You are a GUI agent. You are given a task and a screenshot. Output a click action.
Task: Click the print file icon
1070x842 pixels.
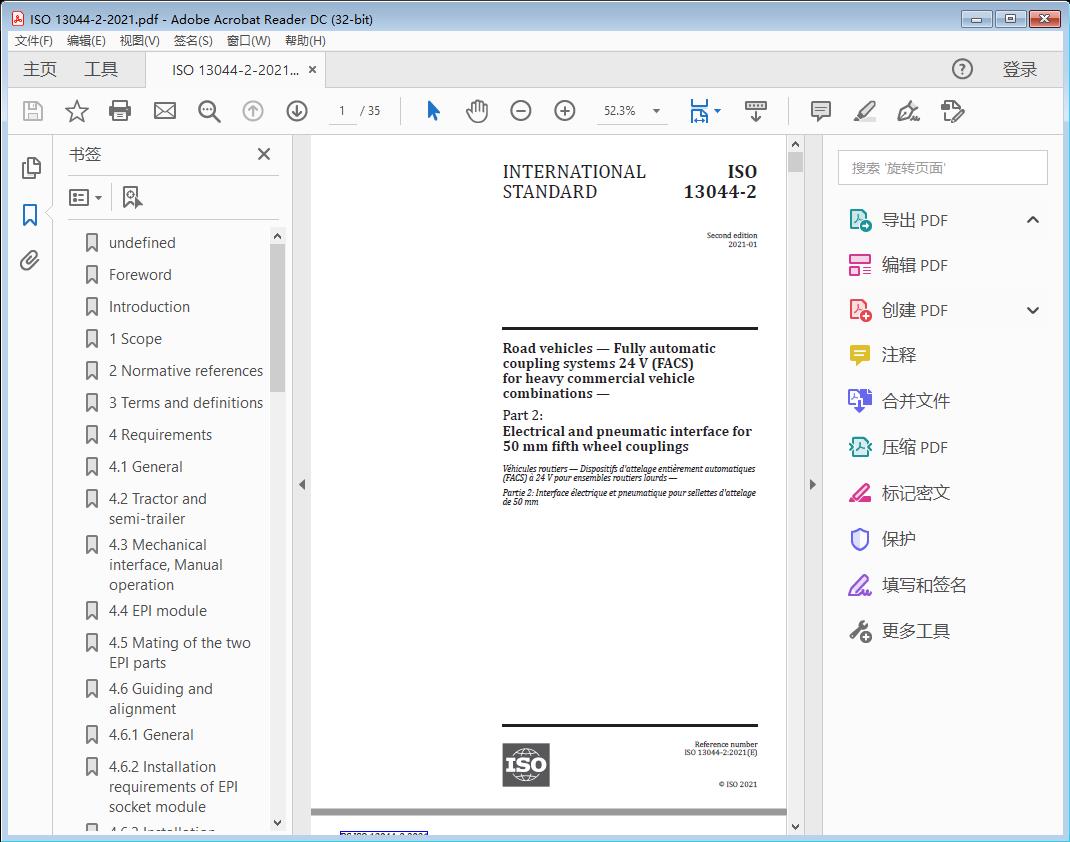(x=120, y=111)
